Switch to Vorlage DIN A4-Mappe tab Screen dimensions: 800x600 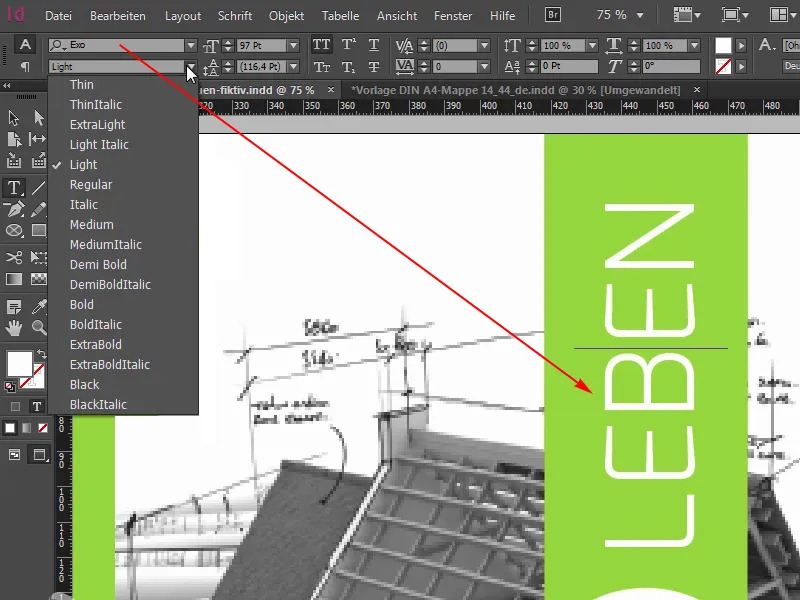515,90
